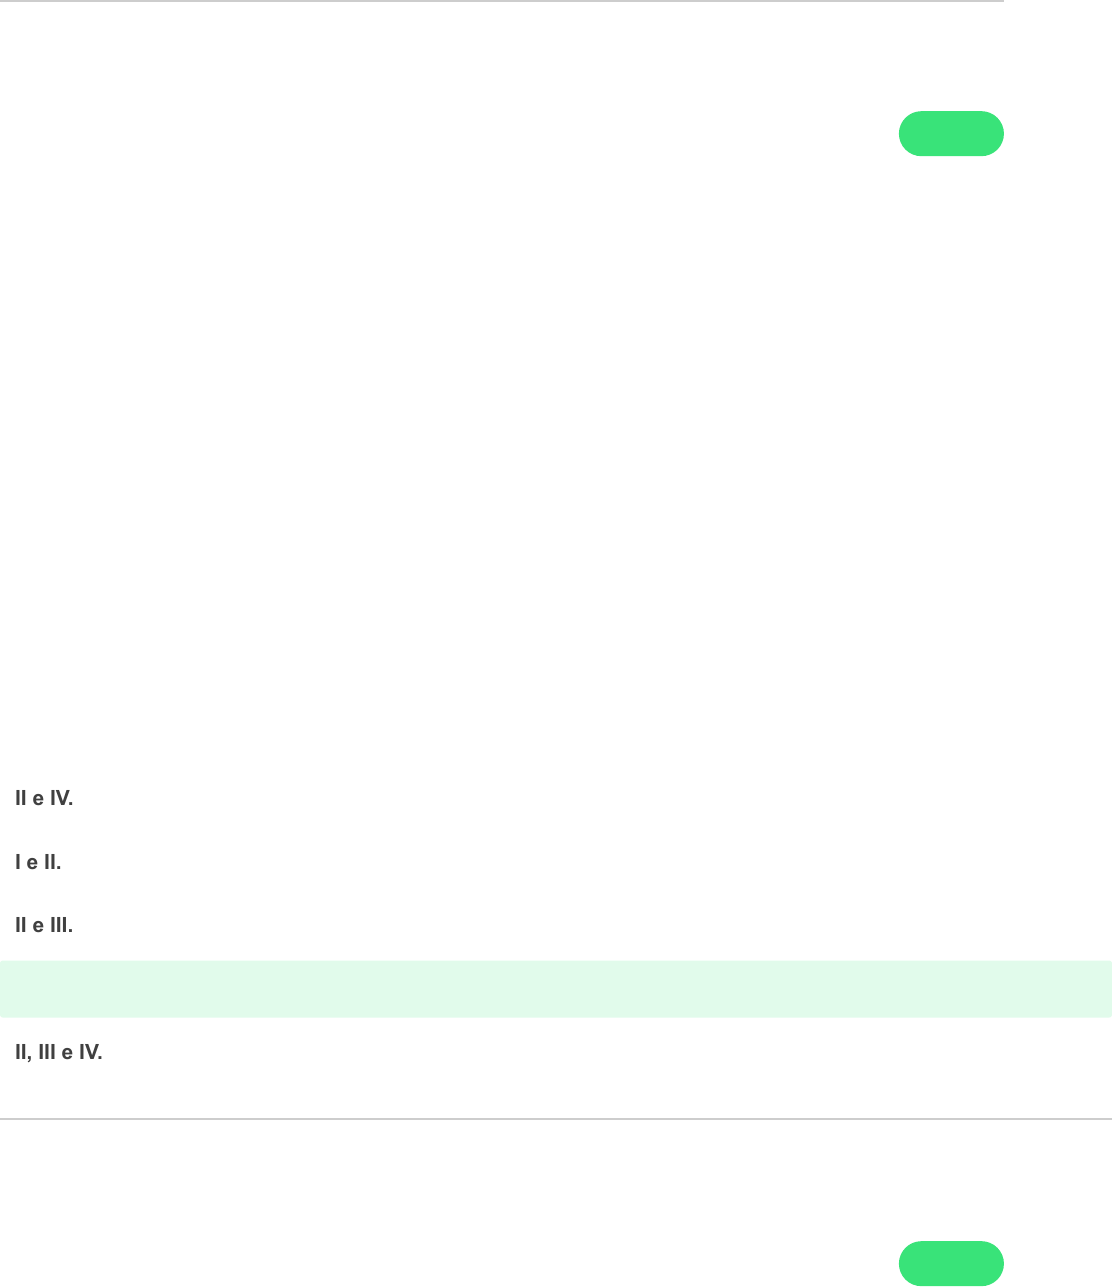Pick the "II e III." alternative

tap(44, 925)
